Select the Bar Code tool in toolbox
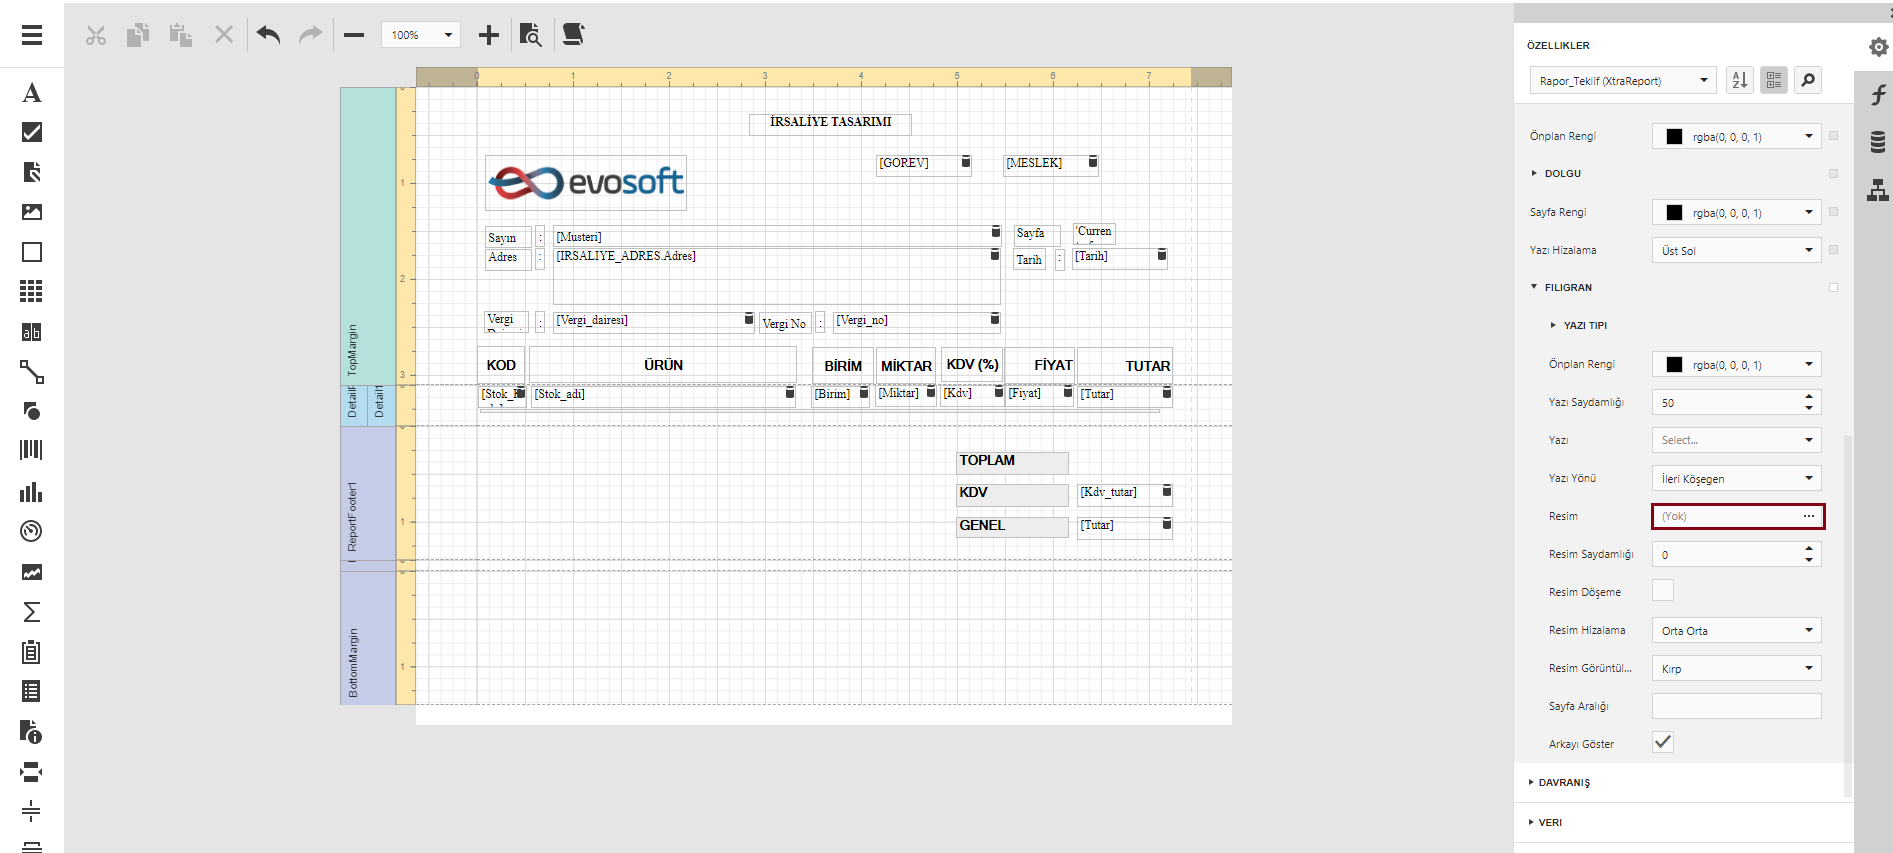 coord(32,450)
